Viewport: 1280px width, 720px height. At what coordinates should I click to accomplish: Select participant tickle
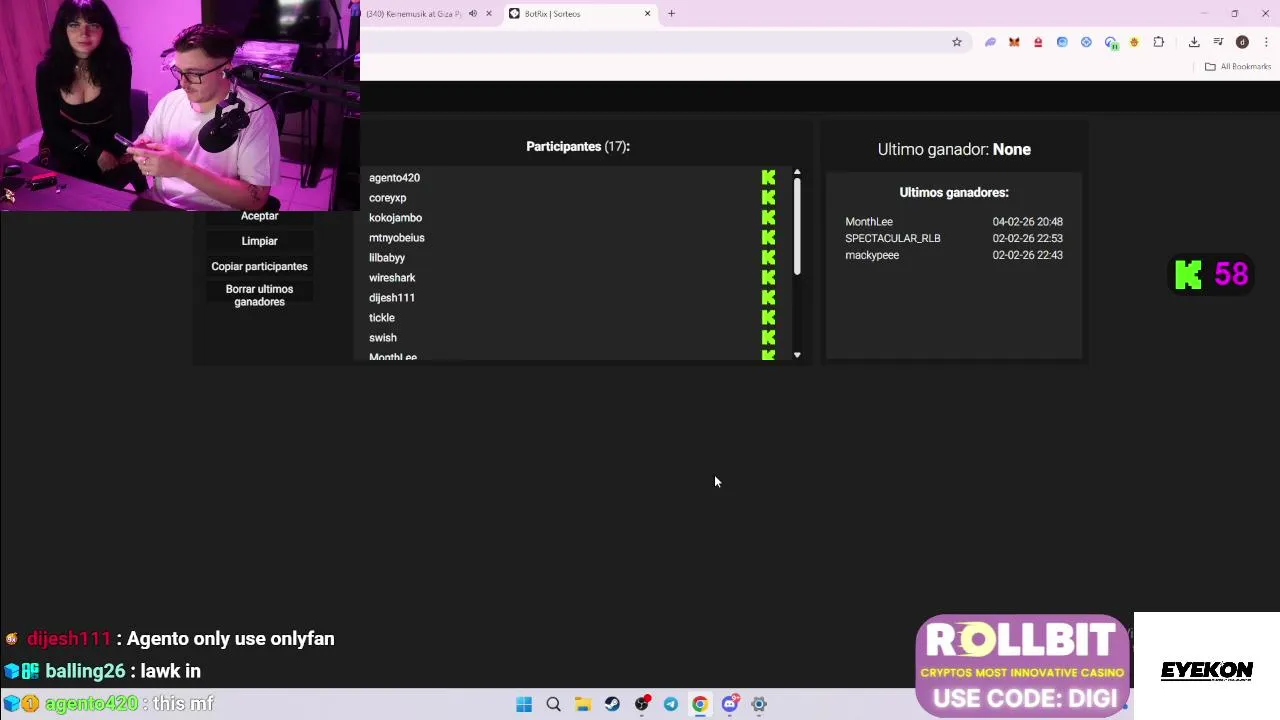[381, 318]
